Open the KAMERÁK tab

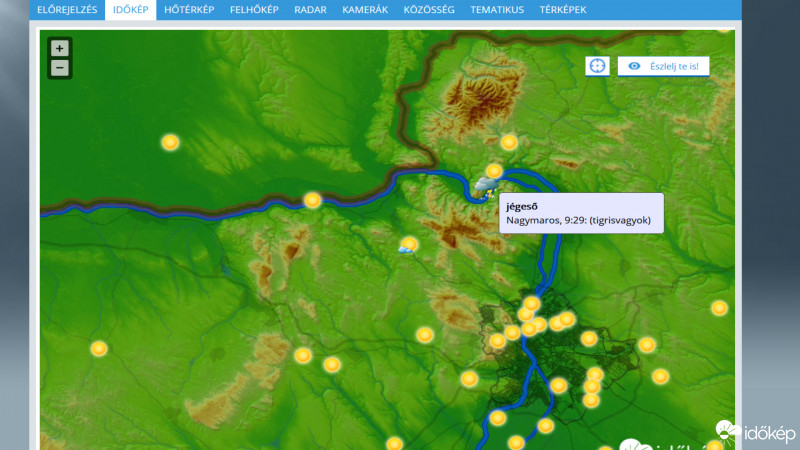click(365, 10)
